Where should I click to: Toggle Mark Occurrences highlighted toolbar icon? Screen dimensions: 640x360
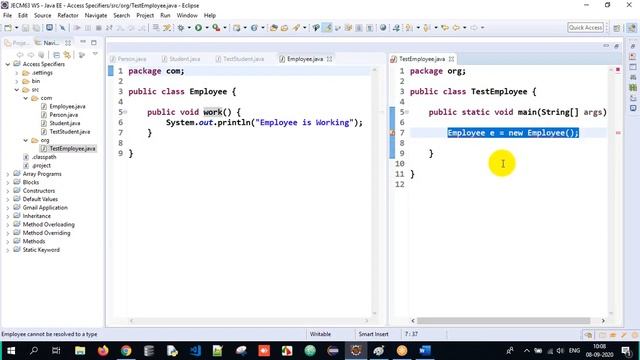327,28
